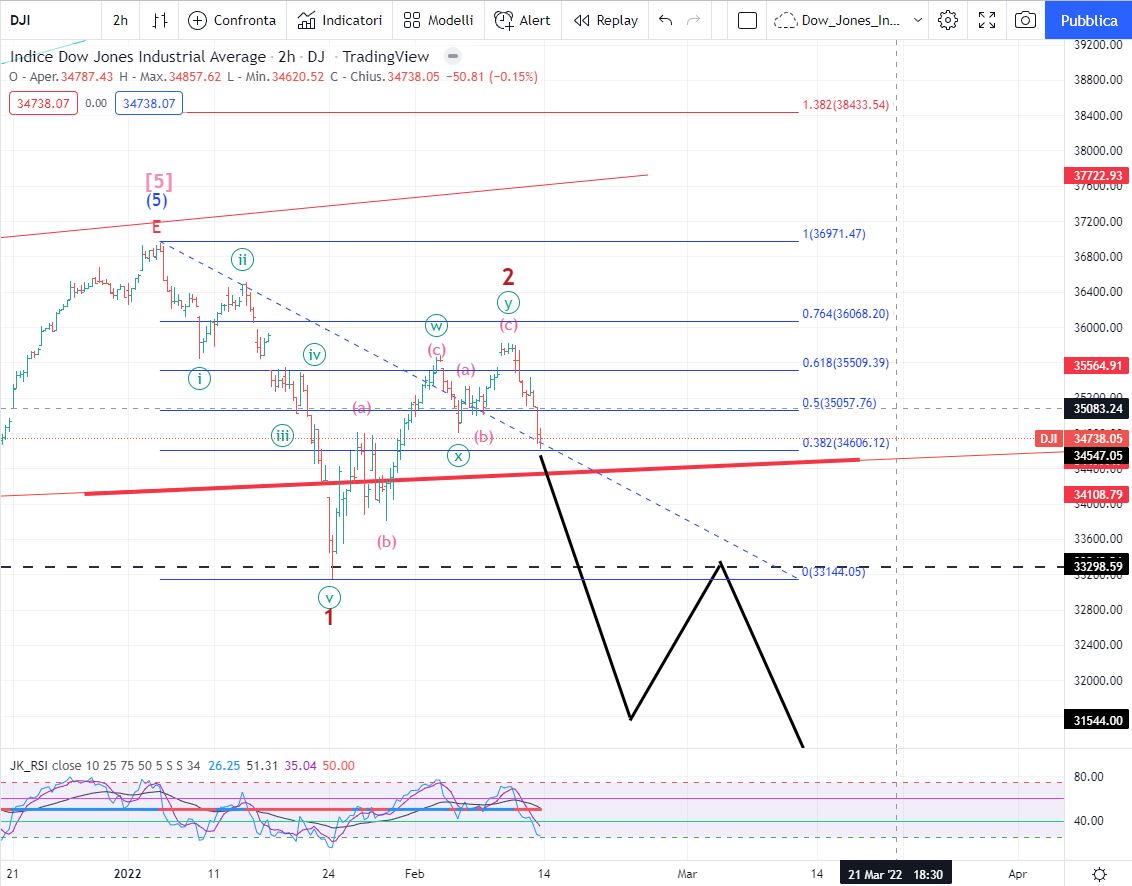Screen dimensions: 1132x886
Task: Take a chart snapshot with camera icon
Action: click(1025, 20)
